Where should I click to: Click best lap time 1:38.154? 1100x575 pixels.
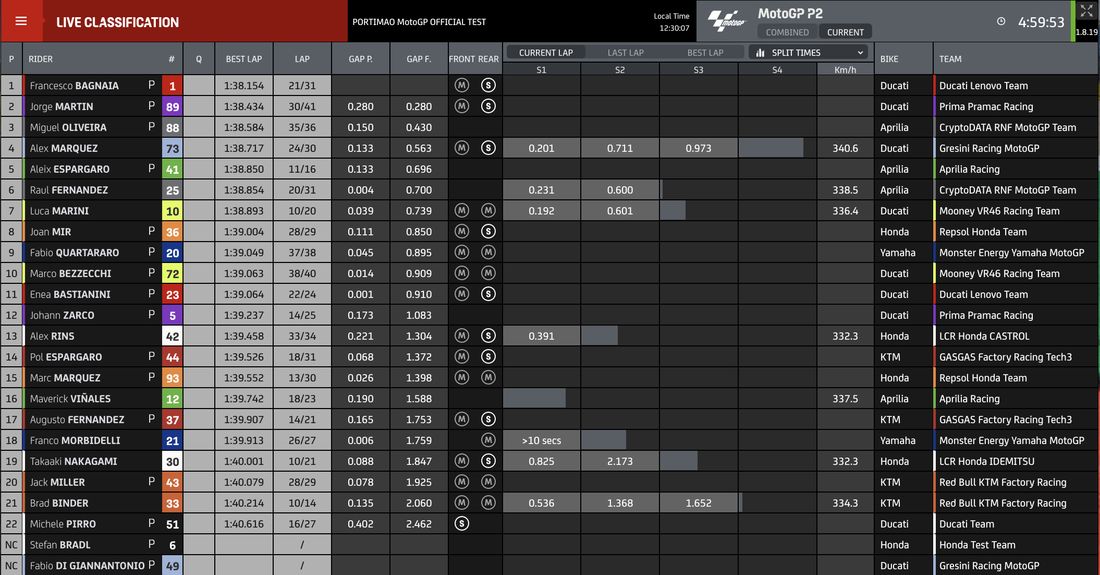[243, 86]
